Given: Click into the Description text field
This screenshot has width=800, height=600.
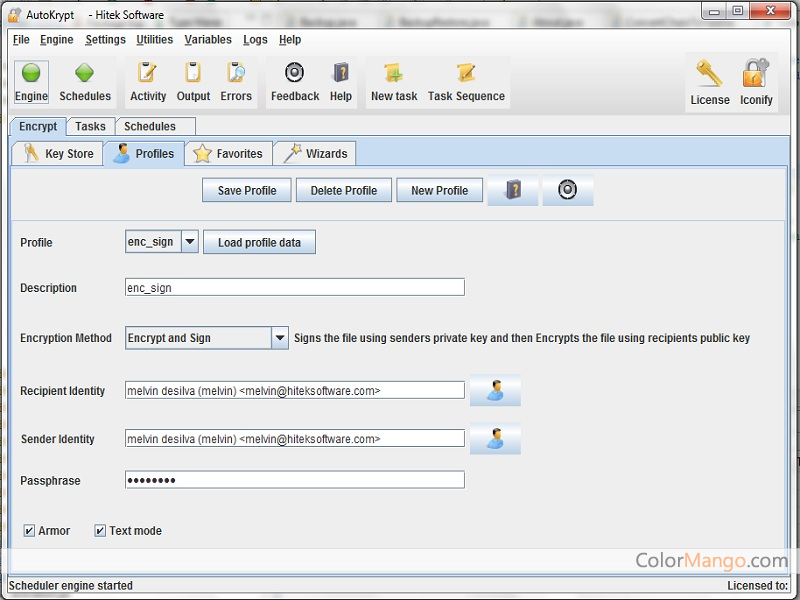Looking at the screenshot, I should (x=295, y=287).
